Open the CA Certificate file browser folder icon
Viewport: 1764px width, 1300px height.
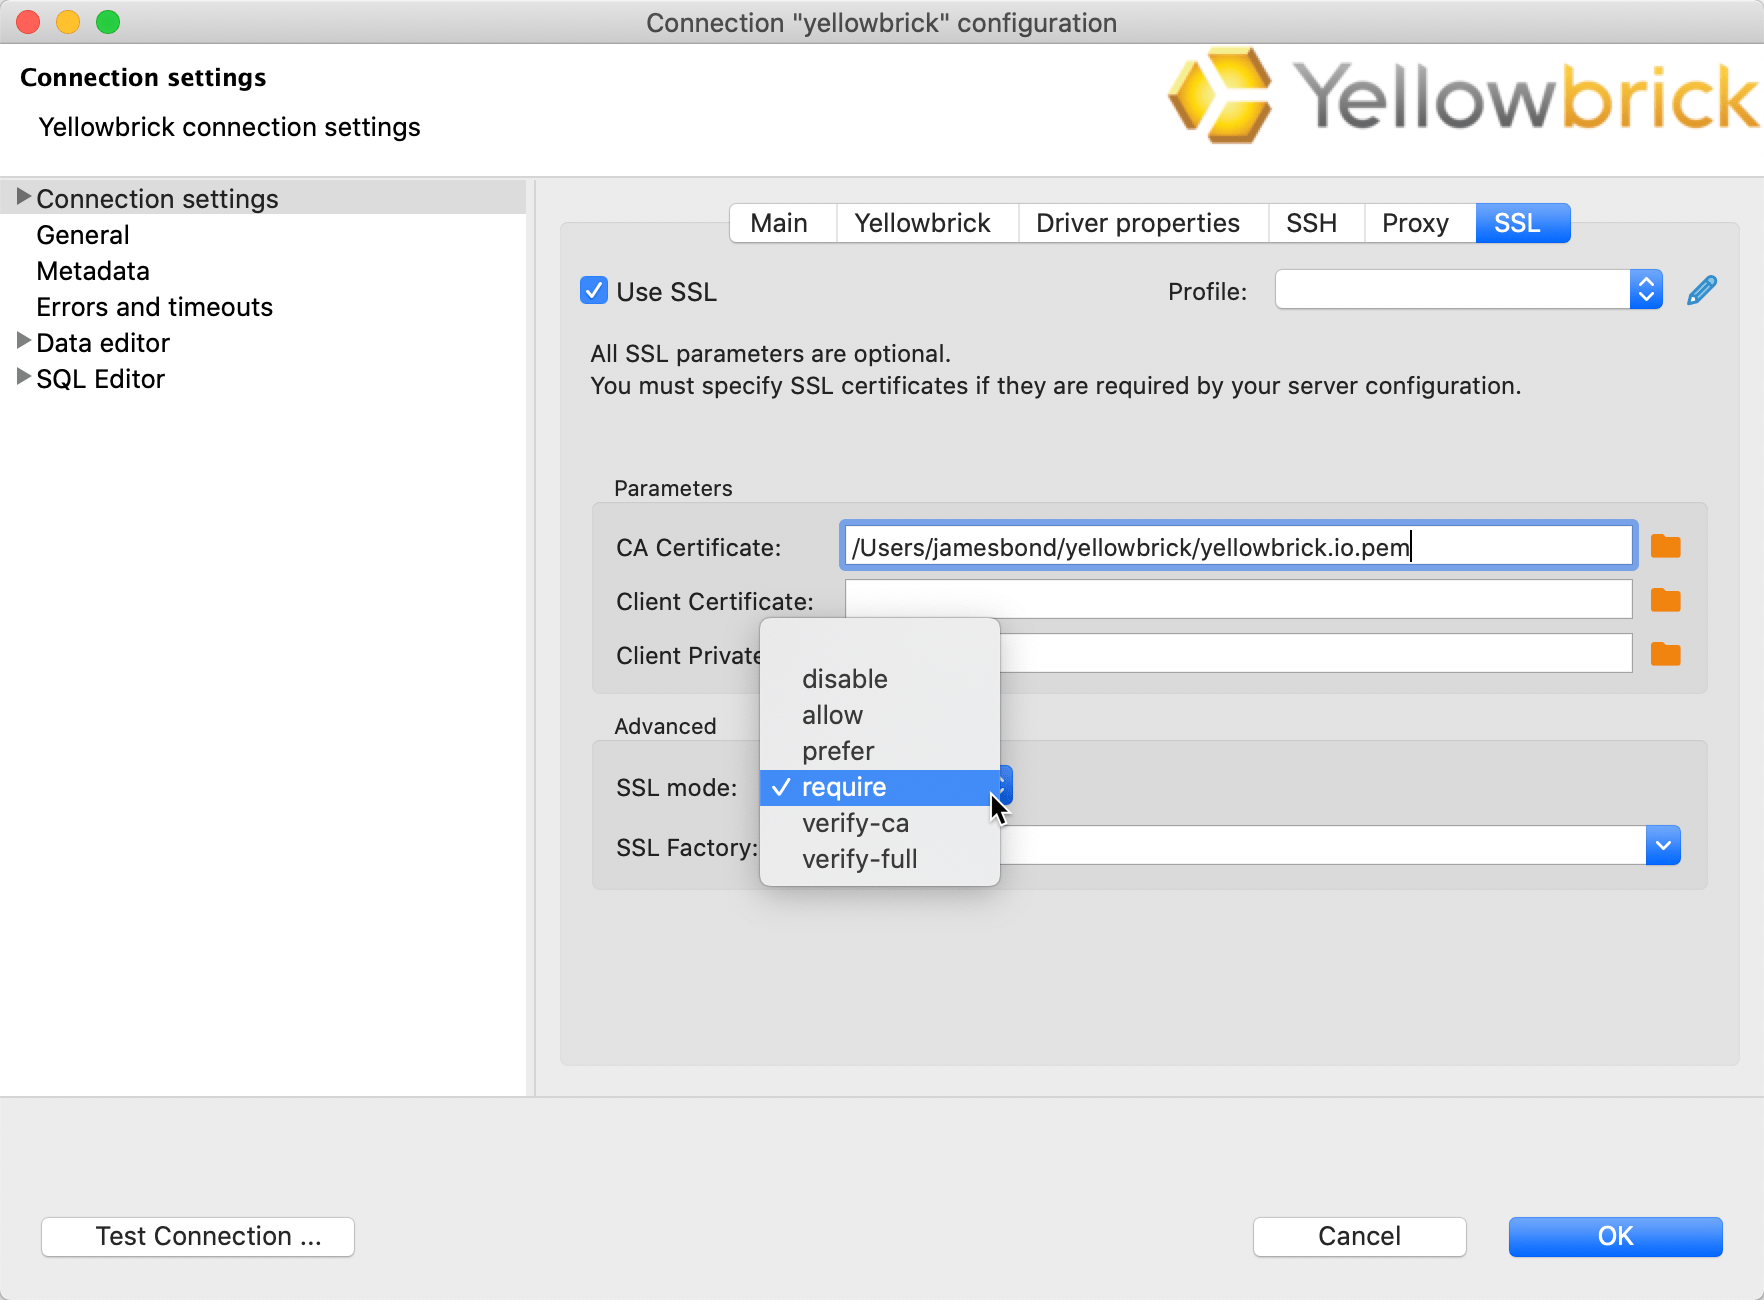(x=1666, y=546)
